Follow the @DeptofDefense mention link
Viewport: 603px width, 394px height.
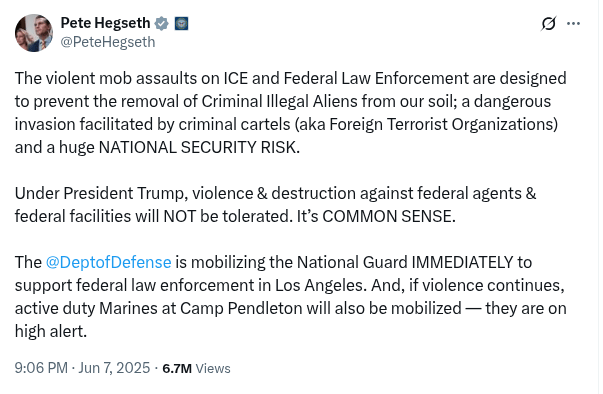pyautogui.click(x=108, y=263)
